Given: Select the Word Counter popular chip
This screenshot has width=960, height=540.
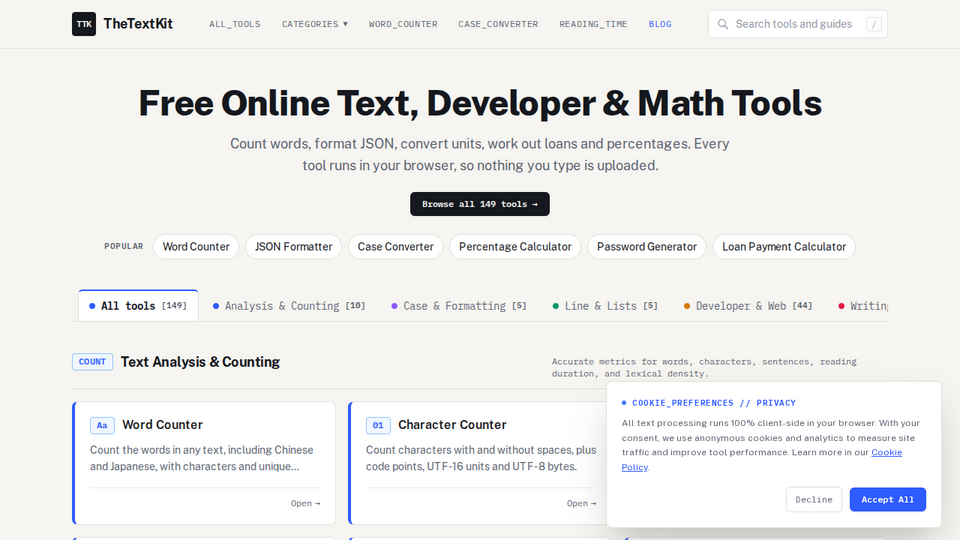Looking at the screenshot, I should [196, 247].
